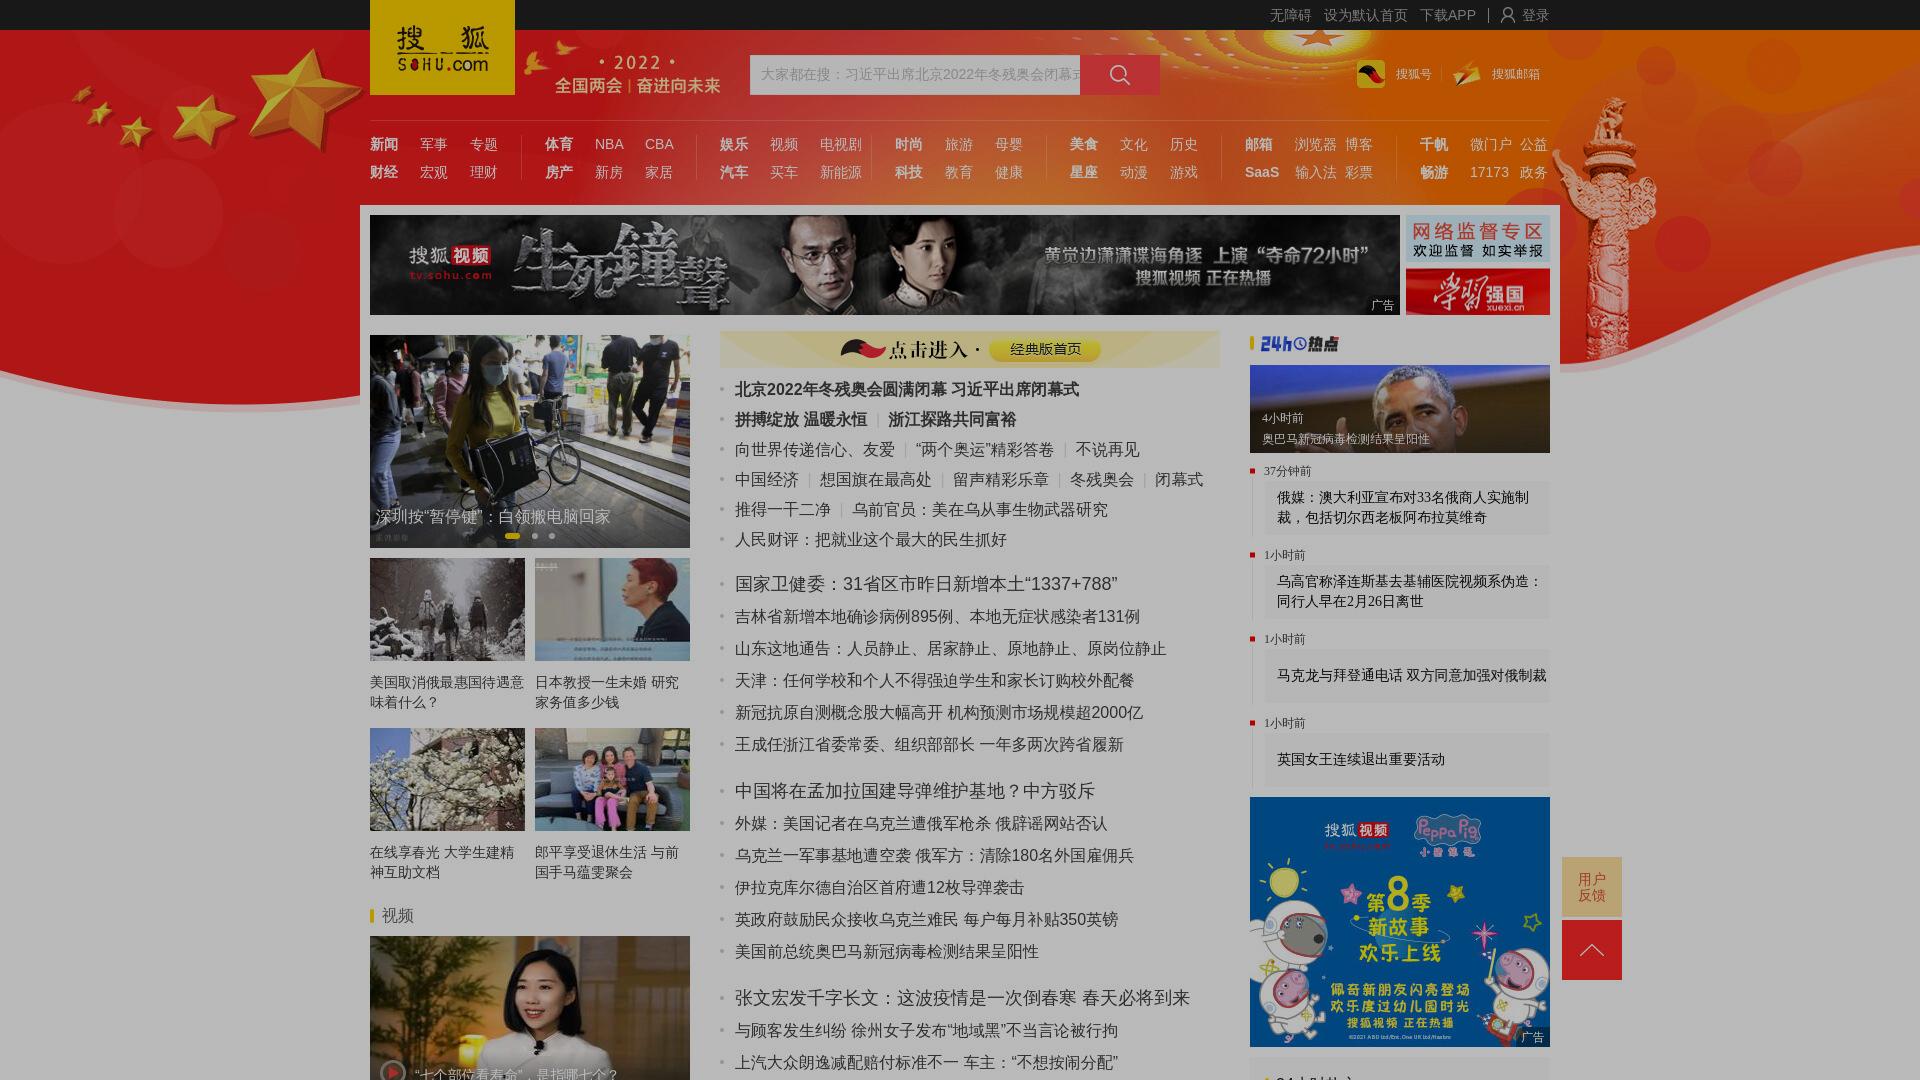Click the 24h热点 heading icon
The image size is (1920, 1080).
[x=1299, y=344]
